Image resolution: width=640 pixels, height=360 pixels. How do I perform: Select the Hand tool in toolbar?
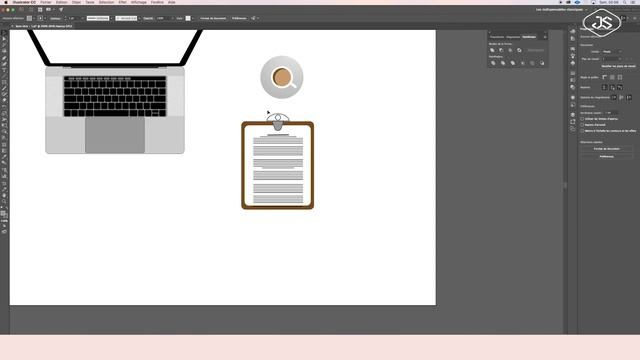click(x=4, y=196)
